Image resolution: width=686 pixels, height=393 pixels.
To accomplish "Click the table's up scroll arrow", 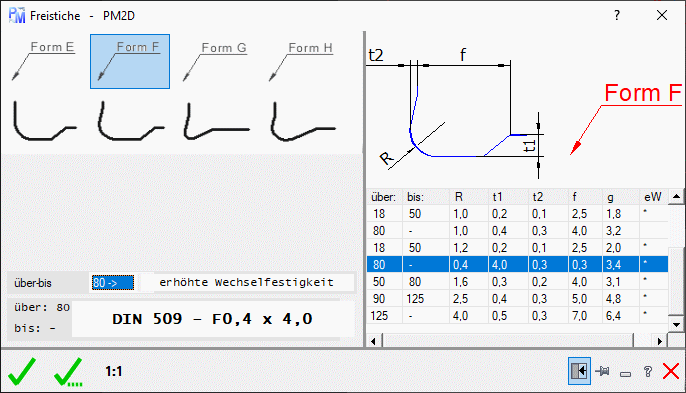I will [676, 196].
